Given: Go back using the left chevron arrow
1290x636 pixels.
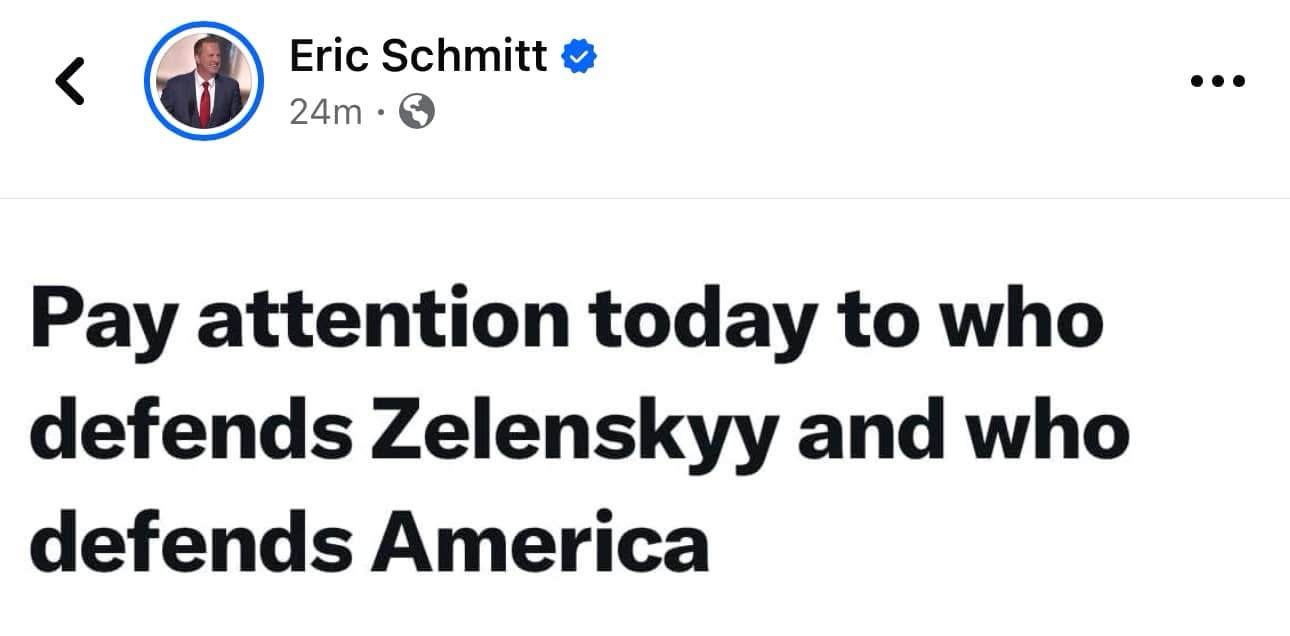Looking at the screenshot, I should point(69,81).
